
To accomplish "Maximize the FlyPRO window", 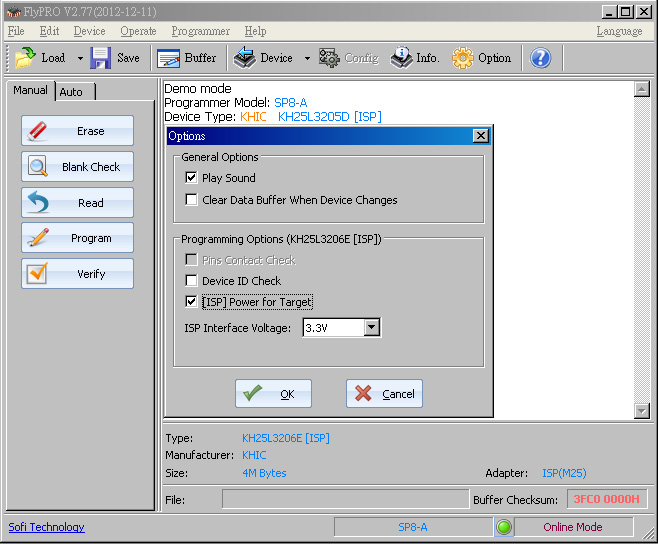I will 626,12.
